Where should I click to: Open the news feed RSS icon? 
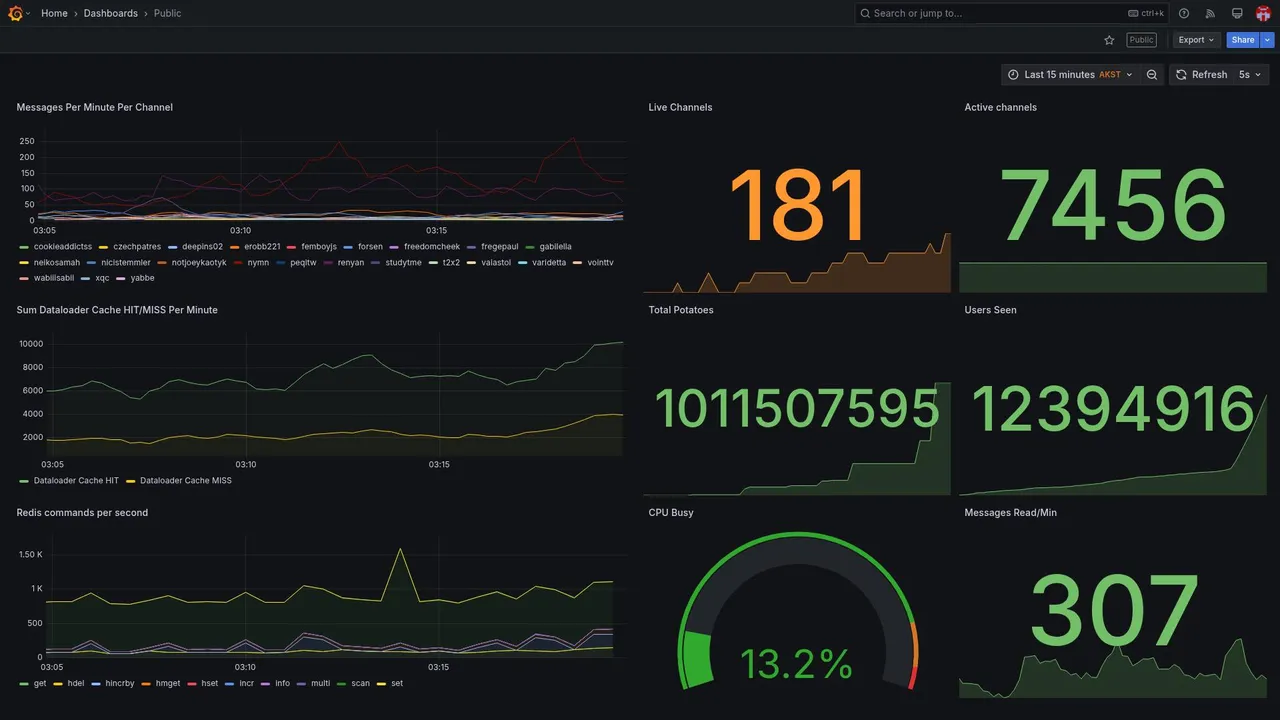click(x=1210, y=13)
